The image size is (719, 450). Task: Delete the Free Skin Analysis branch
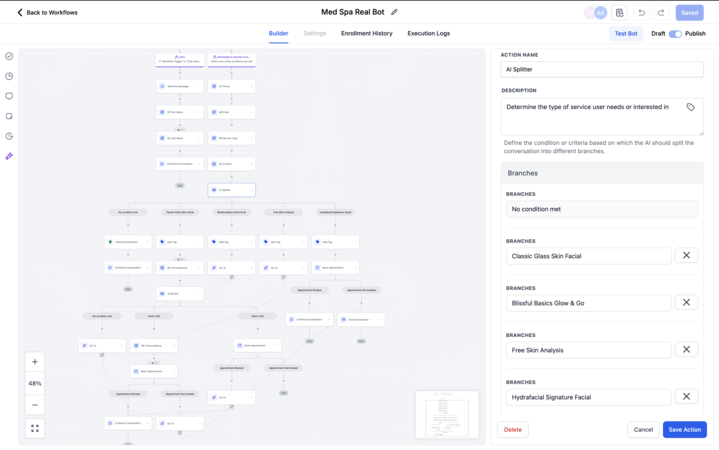point(686,349)
